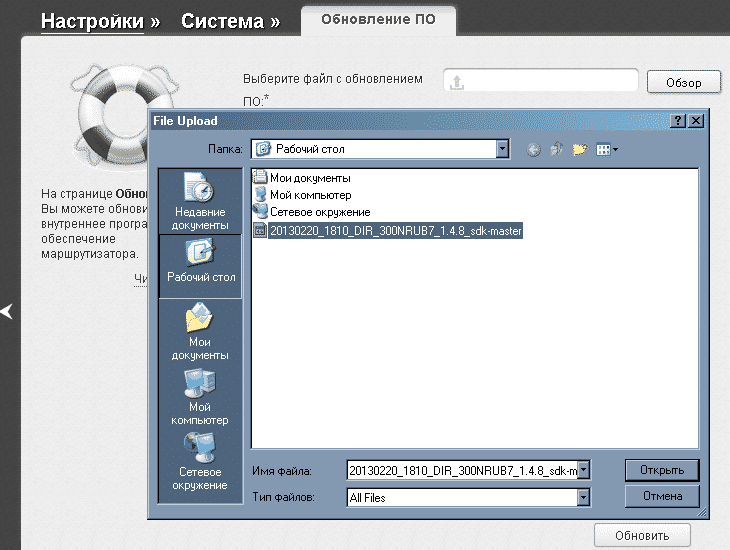Go to Настройки breadcrumb

[92, 21]
